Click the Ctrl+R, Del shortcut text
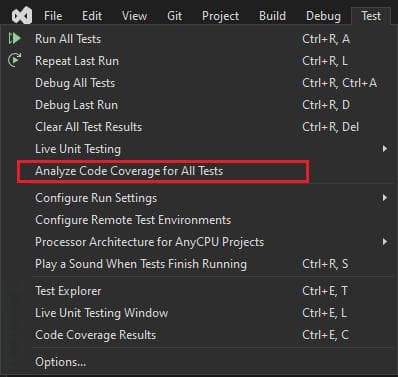398x377 pixels. click(x=330, y=127)
